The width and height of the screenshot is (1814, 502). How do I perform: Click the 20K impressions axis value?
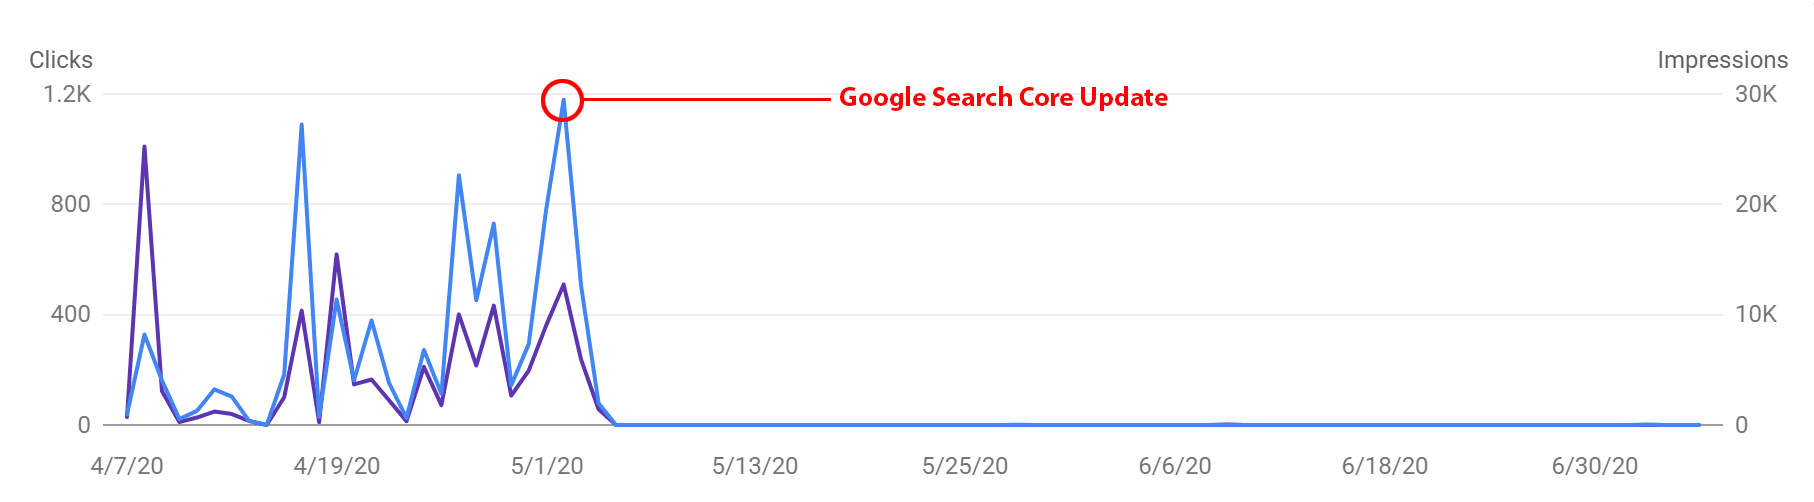pyautogui.click(x=1756, y=204)
